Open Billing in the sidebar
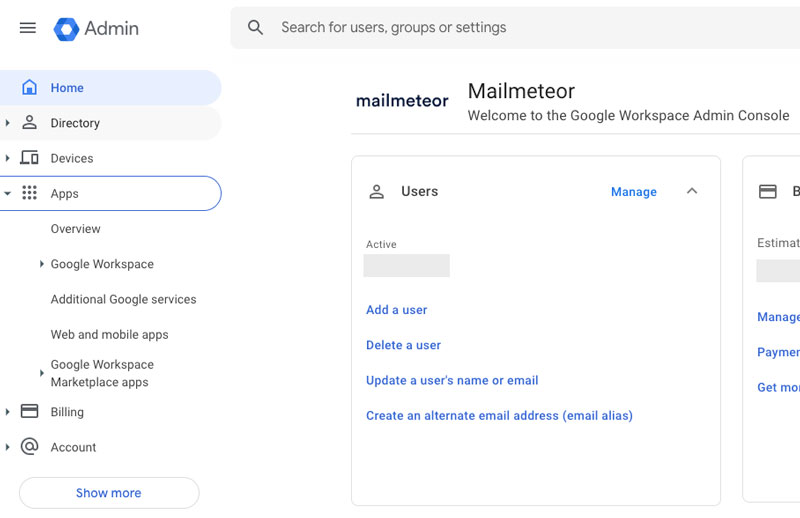Screen dimensions: 800x518 point(67,412)
